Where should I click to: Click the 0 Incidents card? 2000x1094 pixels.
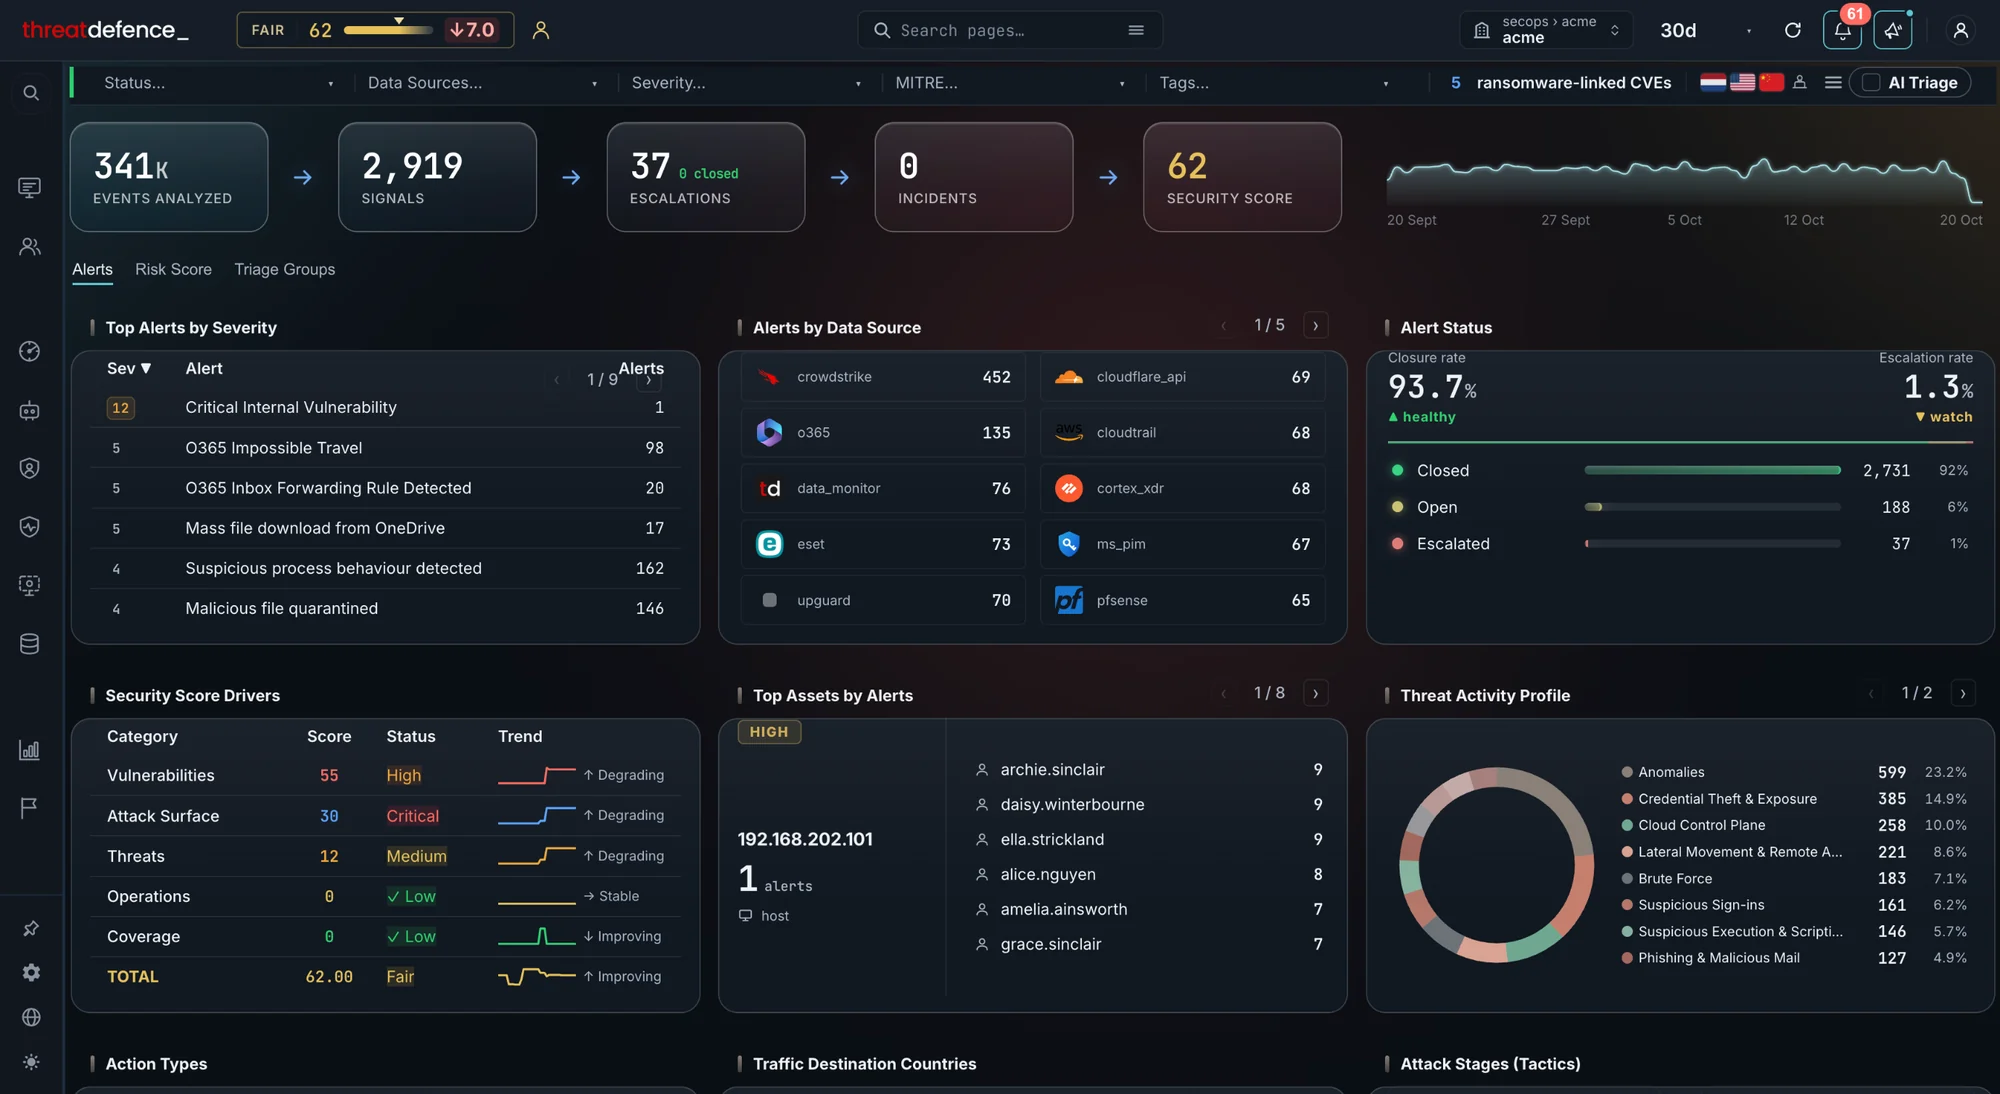tap(973, 177)
